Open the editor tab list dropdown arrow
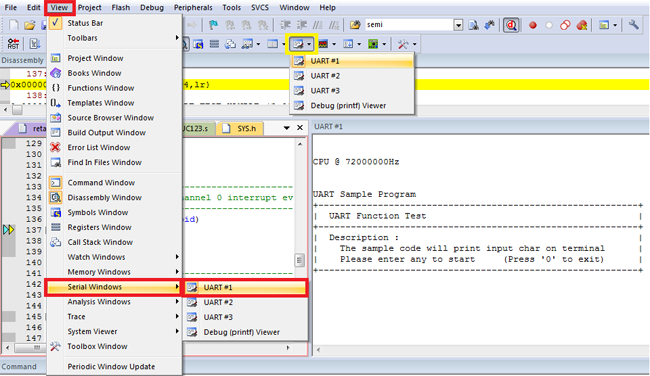This screenshot has height=376, width=650. 286,128
